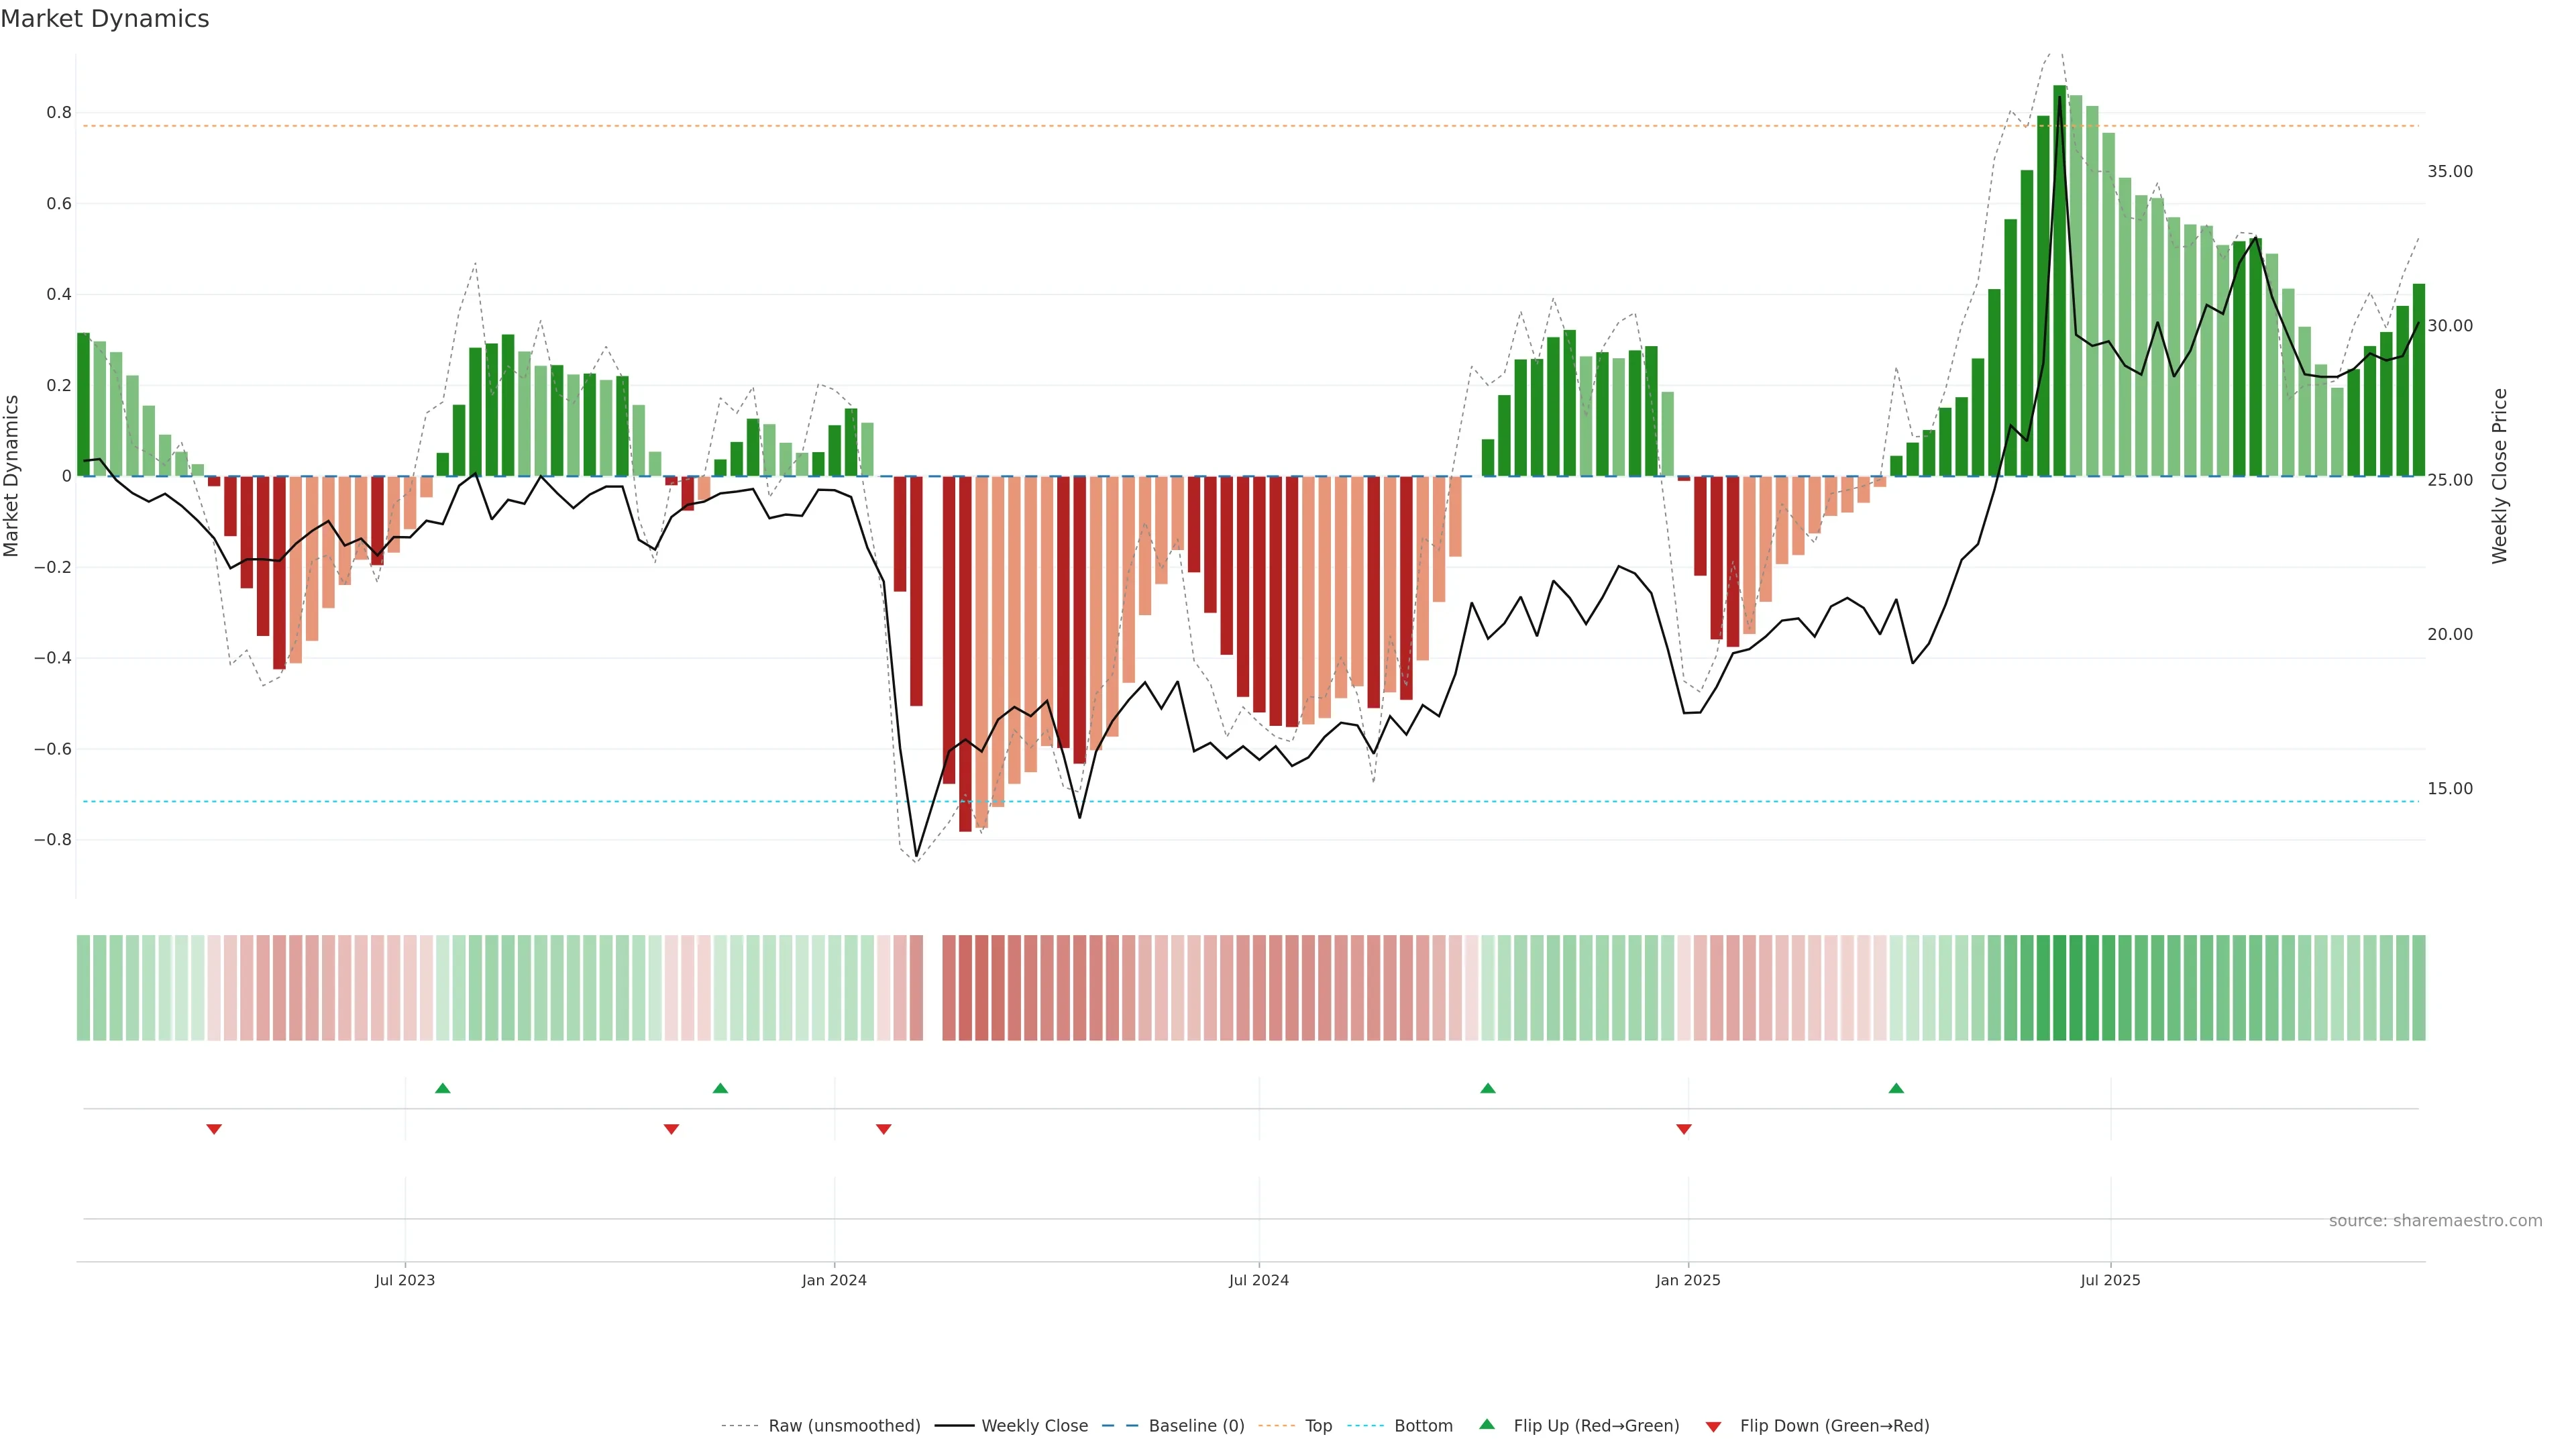
Task: Click the flip-up triangle between Jul 2024 and Jan 2025
Action: click(x=1488, y=1088)
